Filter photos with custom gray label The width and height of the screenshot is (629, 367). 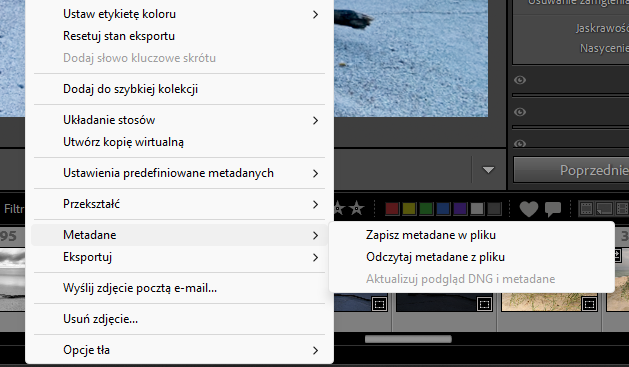point(477,209)
